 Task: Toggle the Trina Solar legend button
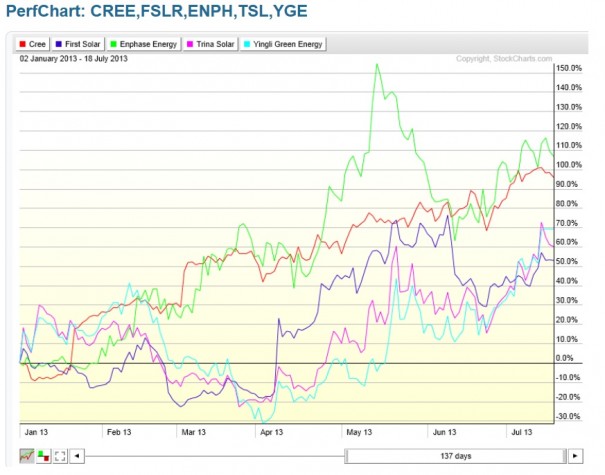click(x=211, y=44)
